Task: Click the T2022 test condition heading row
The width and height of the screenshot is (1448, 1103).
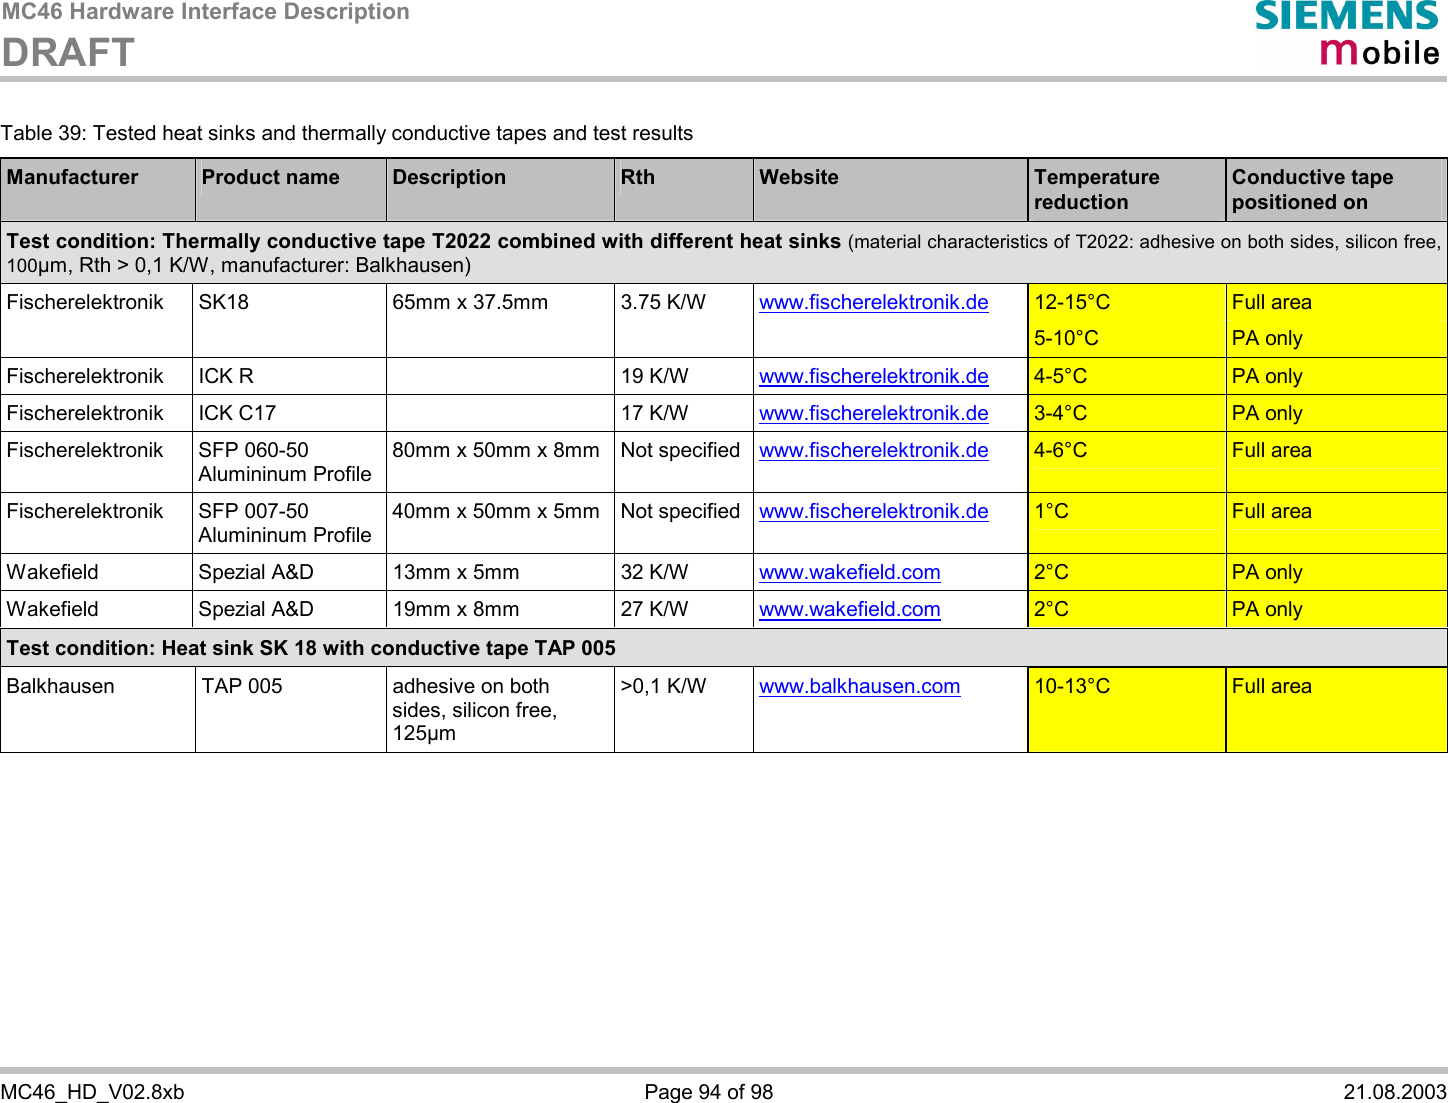Action: click(x=724, y=253)
